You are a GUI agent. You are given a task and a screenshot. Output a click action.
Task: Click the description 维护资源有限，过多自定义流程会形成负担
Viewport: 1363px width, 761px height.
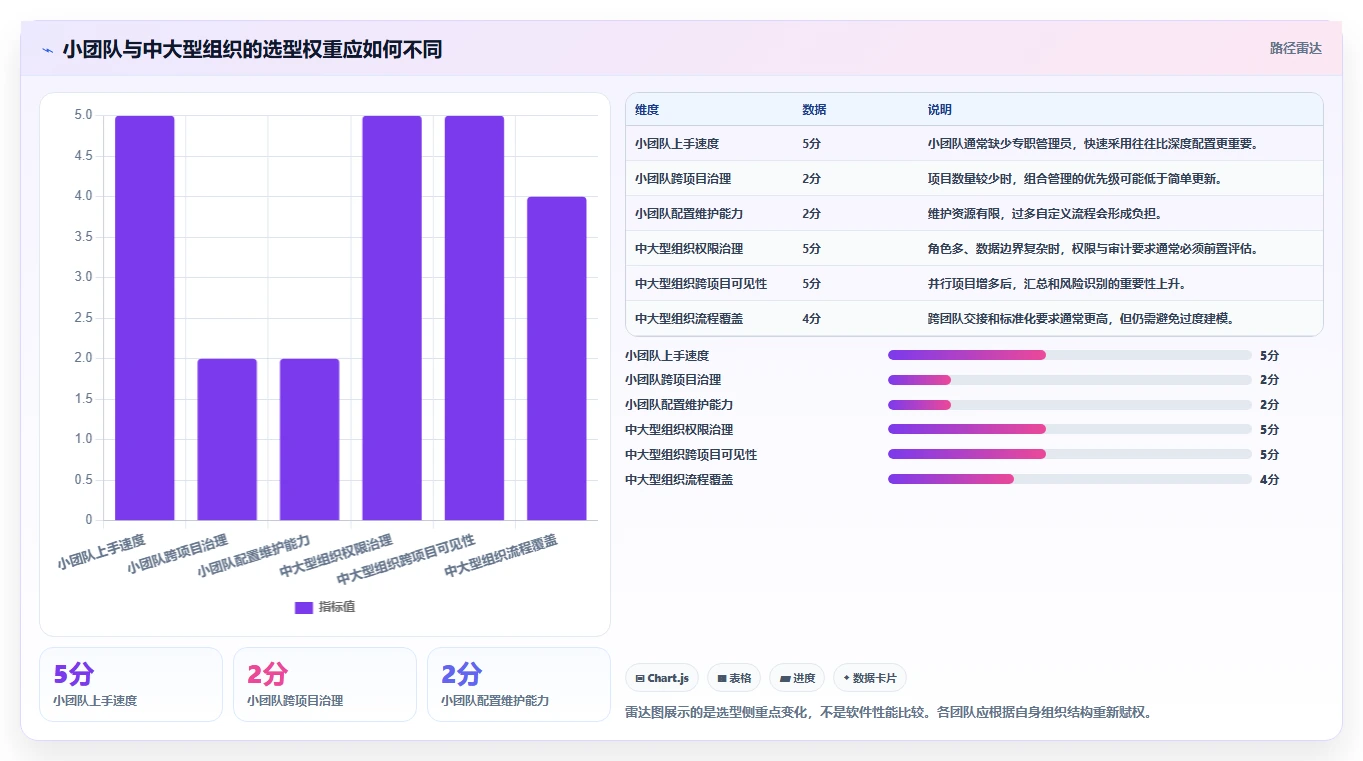(1045, 213)
